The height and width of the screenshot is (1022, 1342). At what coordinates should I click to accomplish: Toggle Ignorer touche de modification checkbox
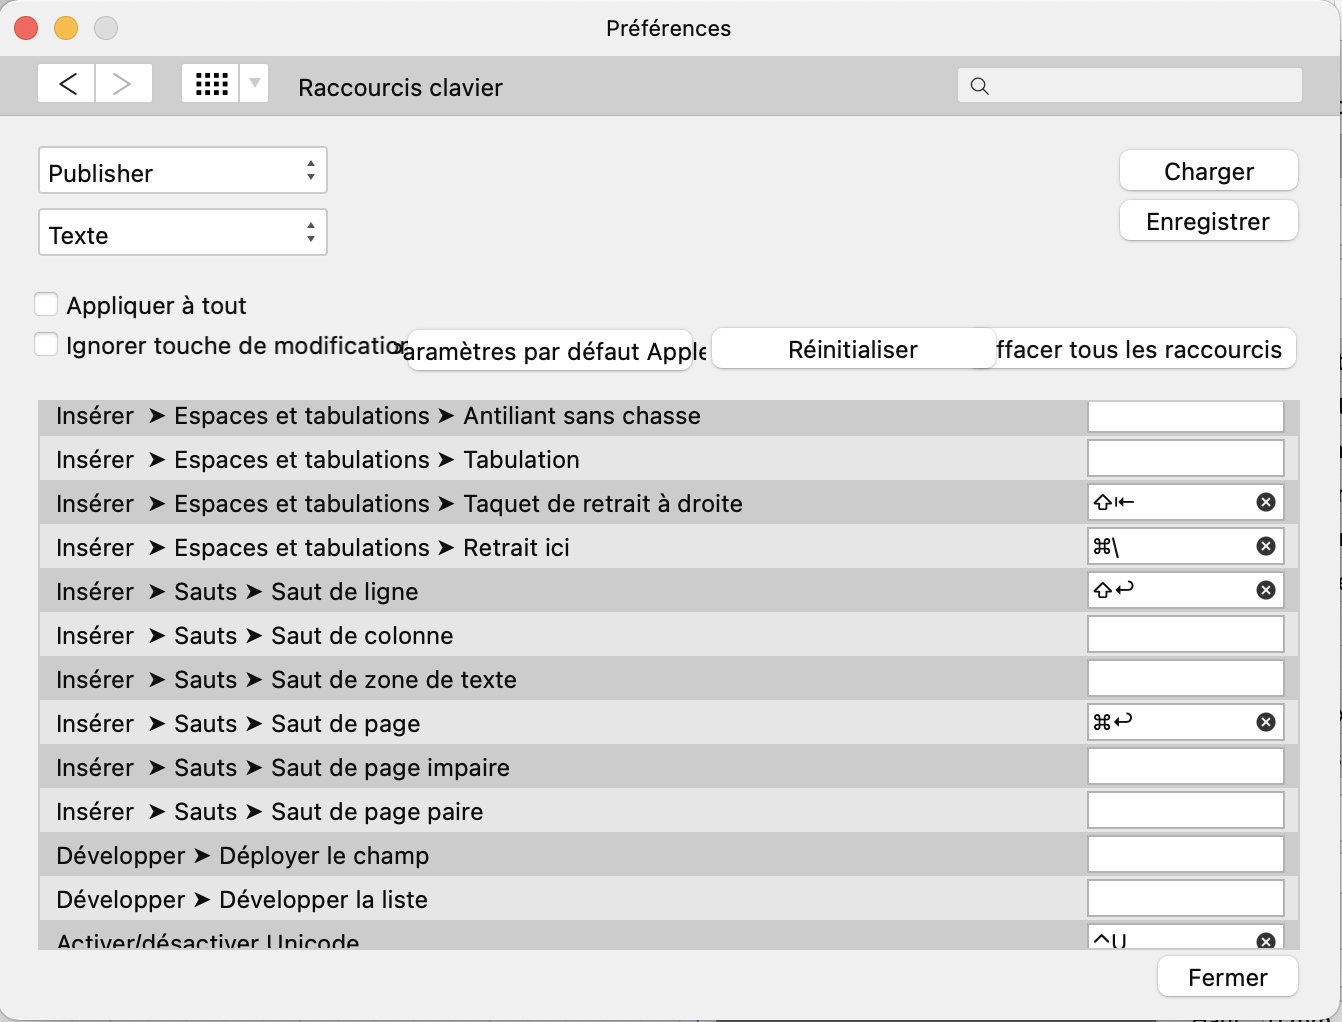[x=46, y=345]
